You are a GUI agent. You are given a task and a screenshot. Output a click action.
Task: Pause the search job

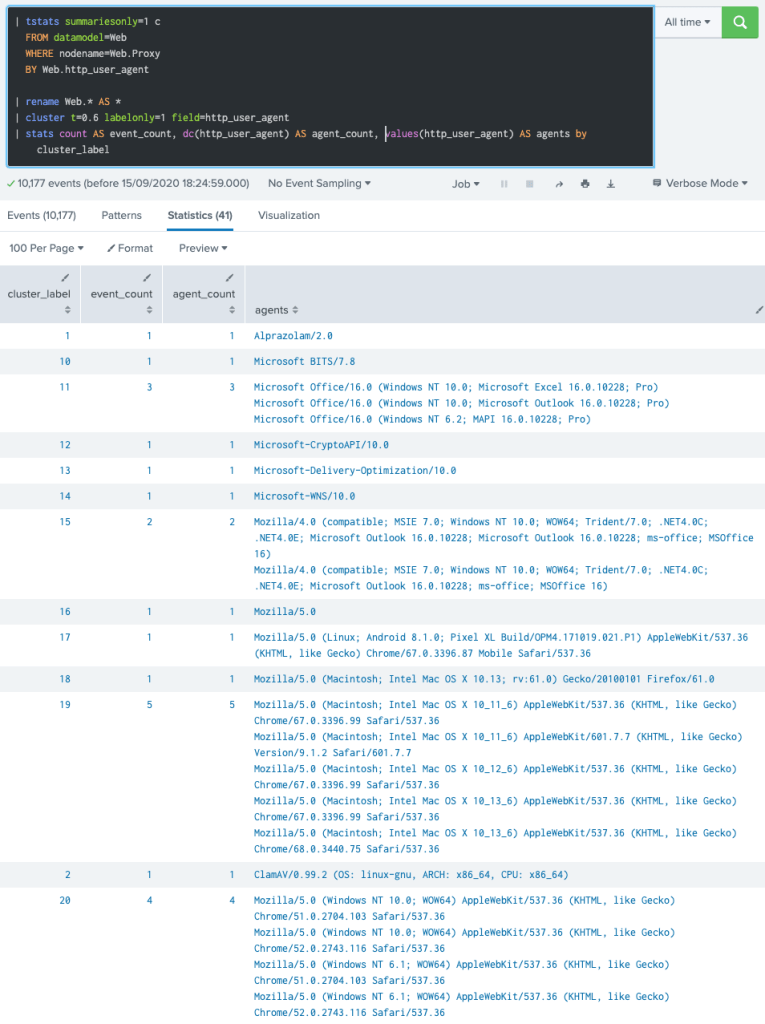pos(504,184)
